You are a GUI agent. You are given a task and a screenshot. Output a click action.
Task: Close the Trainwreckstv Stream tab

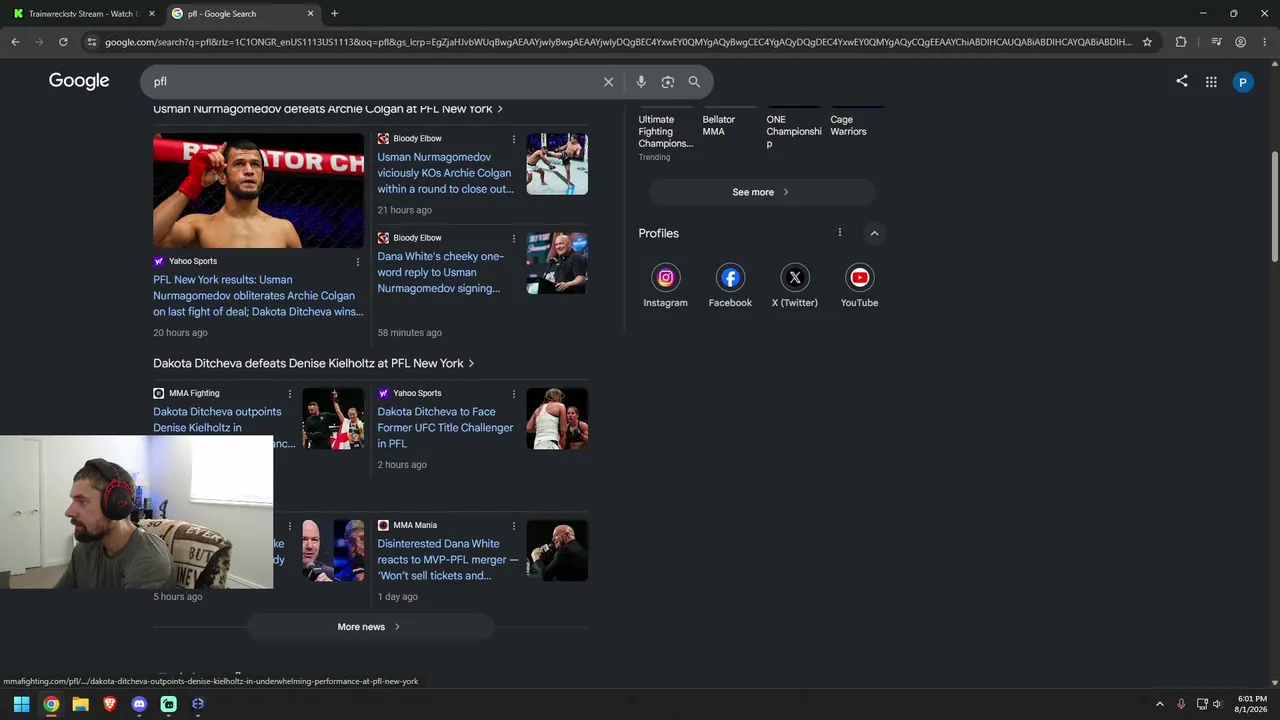click(x=152, y=14)
